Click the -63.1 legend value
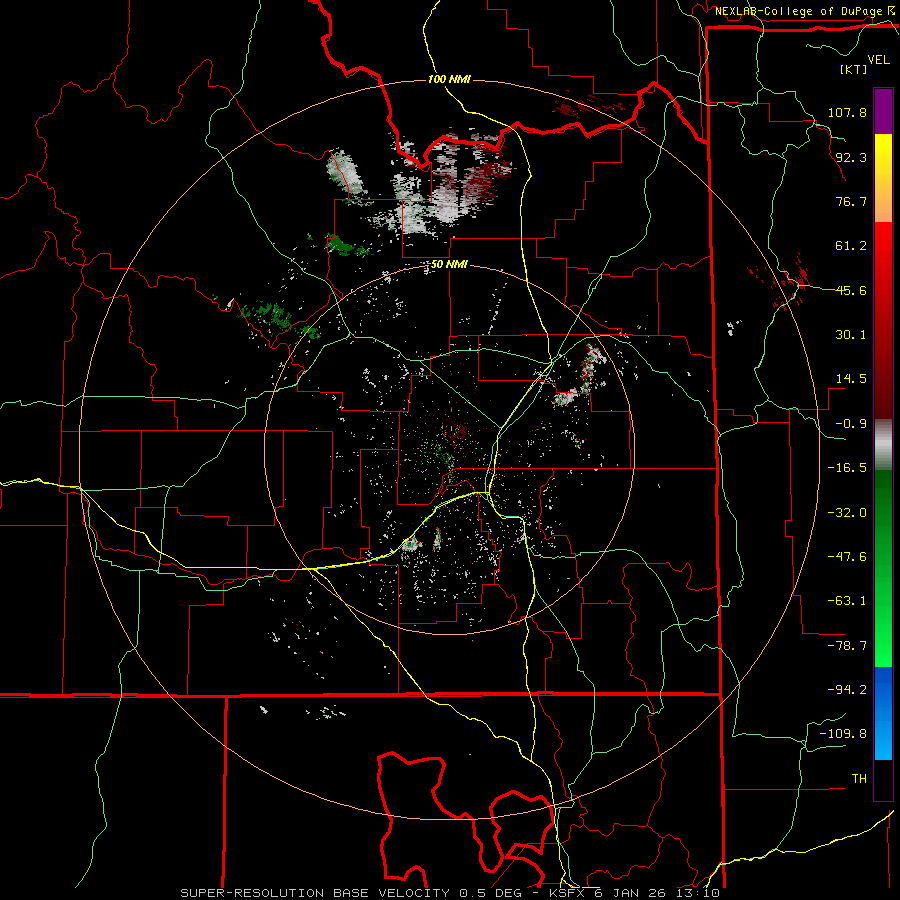Screen dimensions: 900x900 [847, 601]
